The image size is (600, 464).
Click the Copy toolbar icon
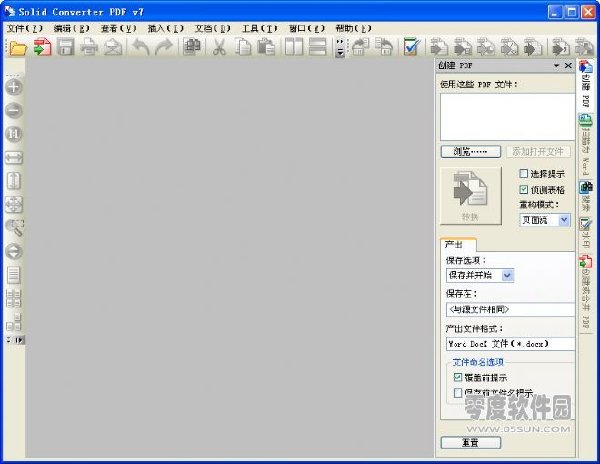coord(243,48)
